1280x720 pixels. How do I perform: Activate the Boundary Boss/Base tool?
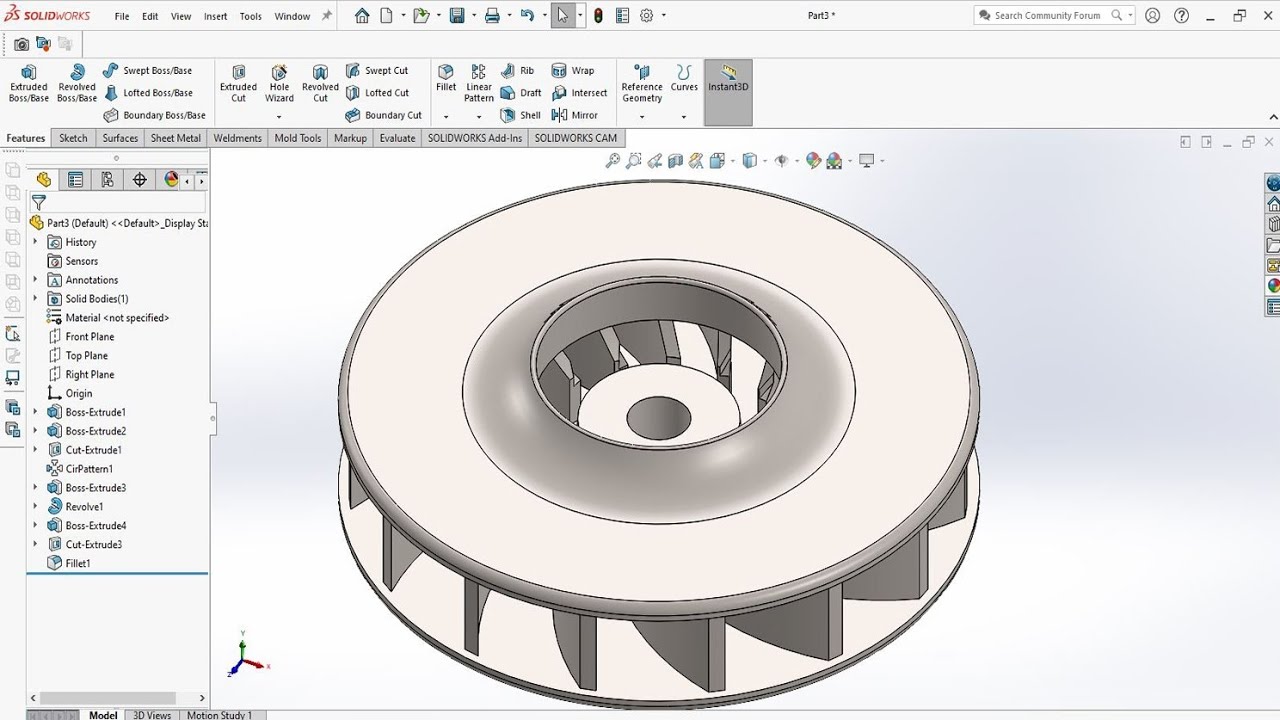154,115
